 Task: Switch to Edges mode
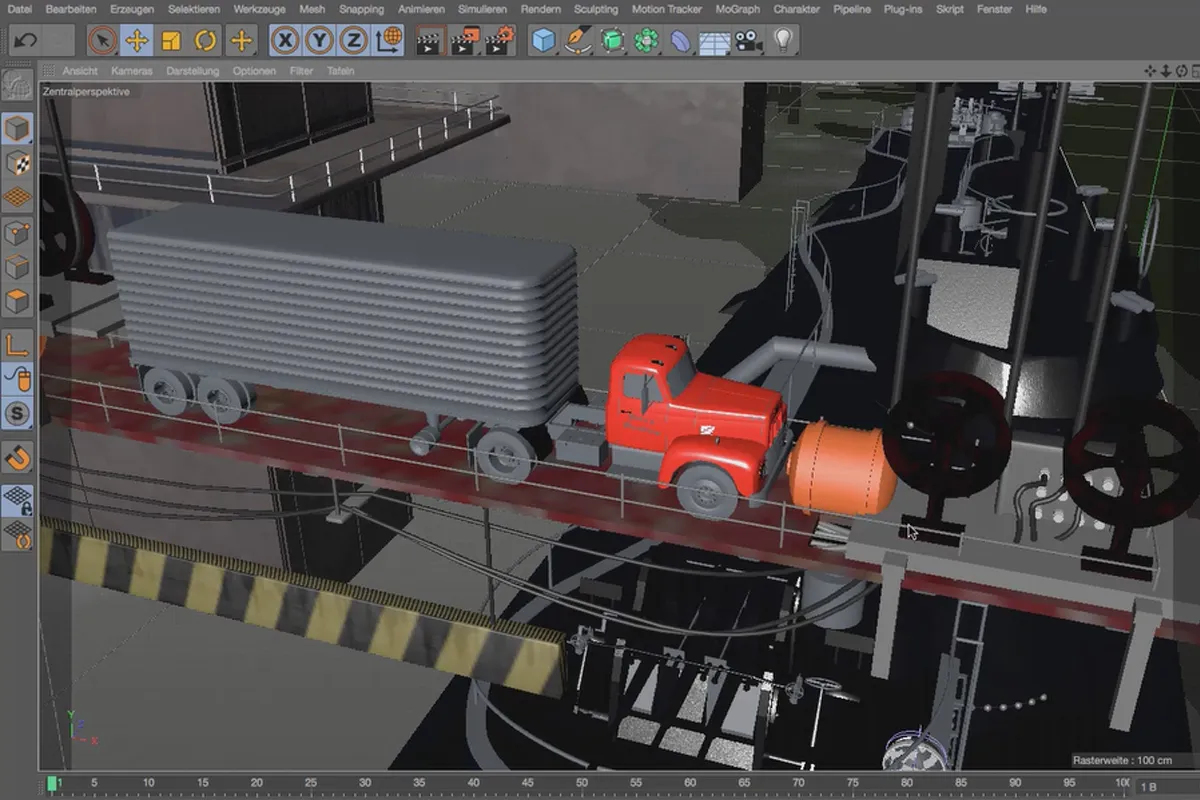pos(17,267)
